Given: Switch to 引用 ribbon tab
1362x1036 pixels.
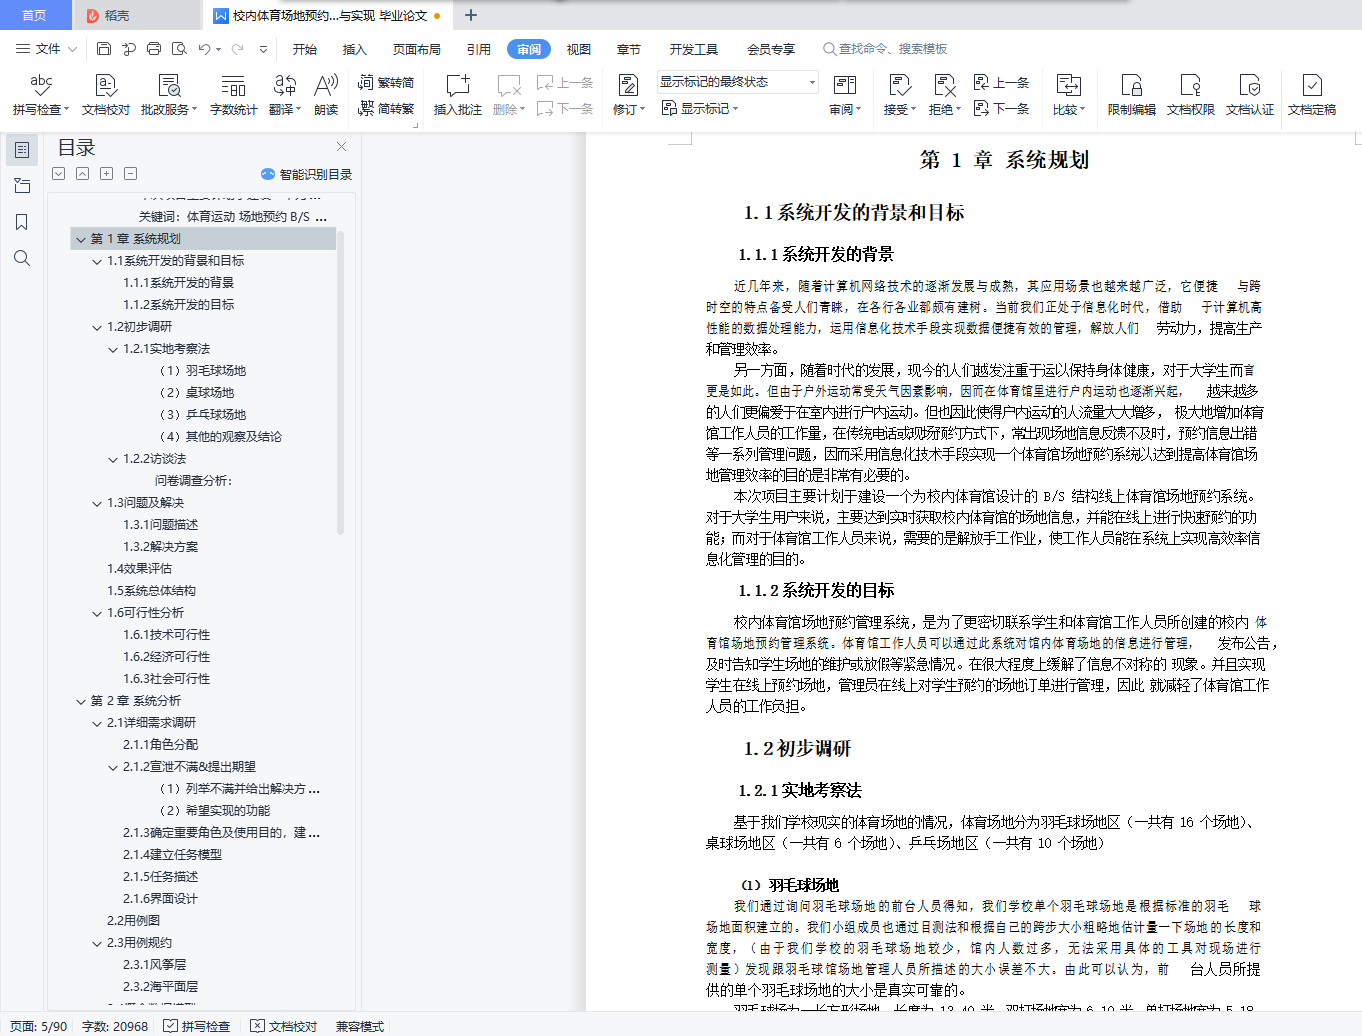Looking at the screenshot, I should (x=479, y=49).
